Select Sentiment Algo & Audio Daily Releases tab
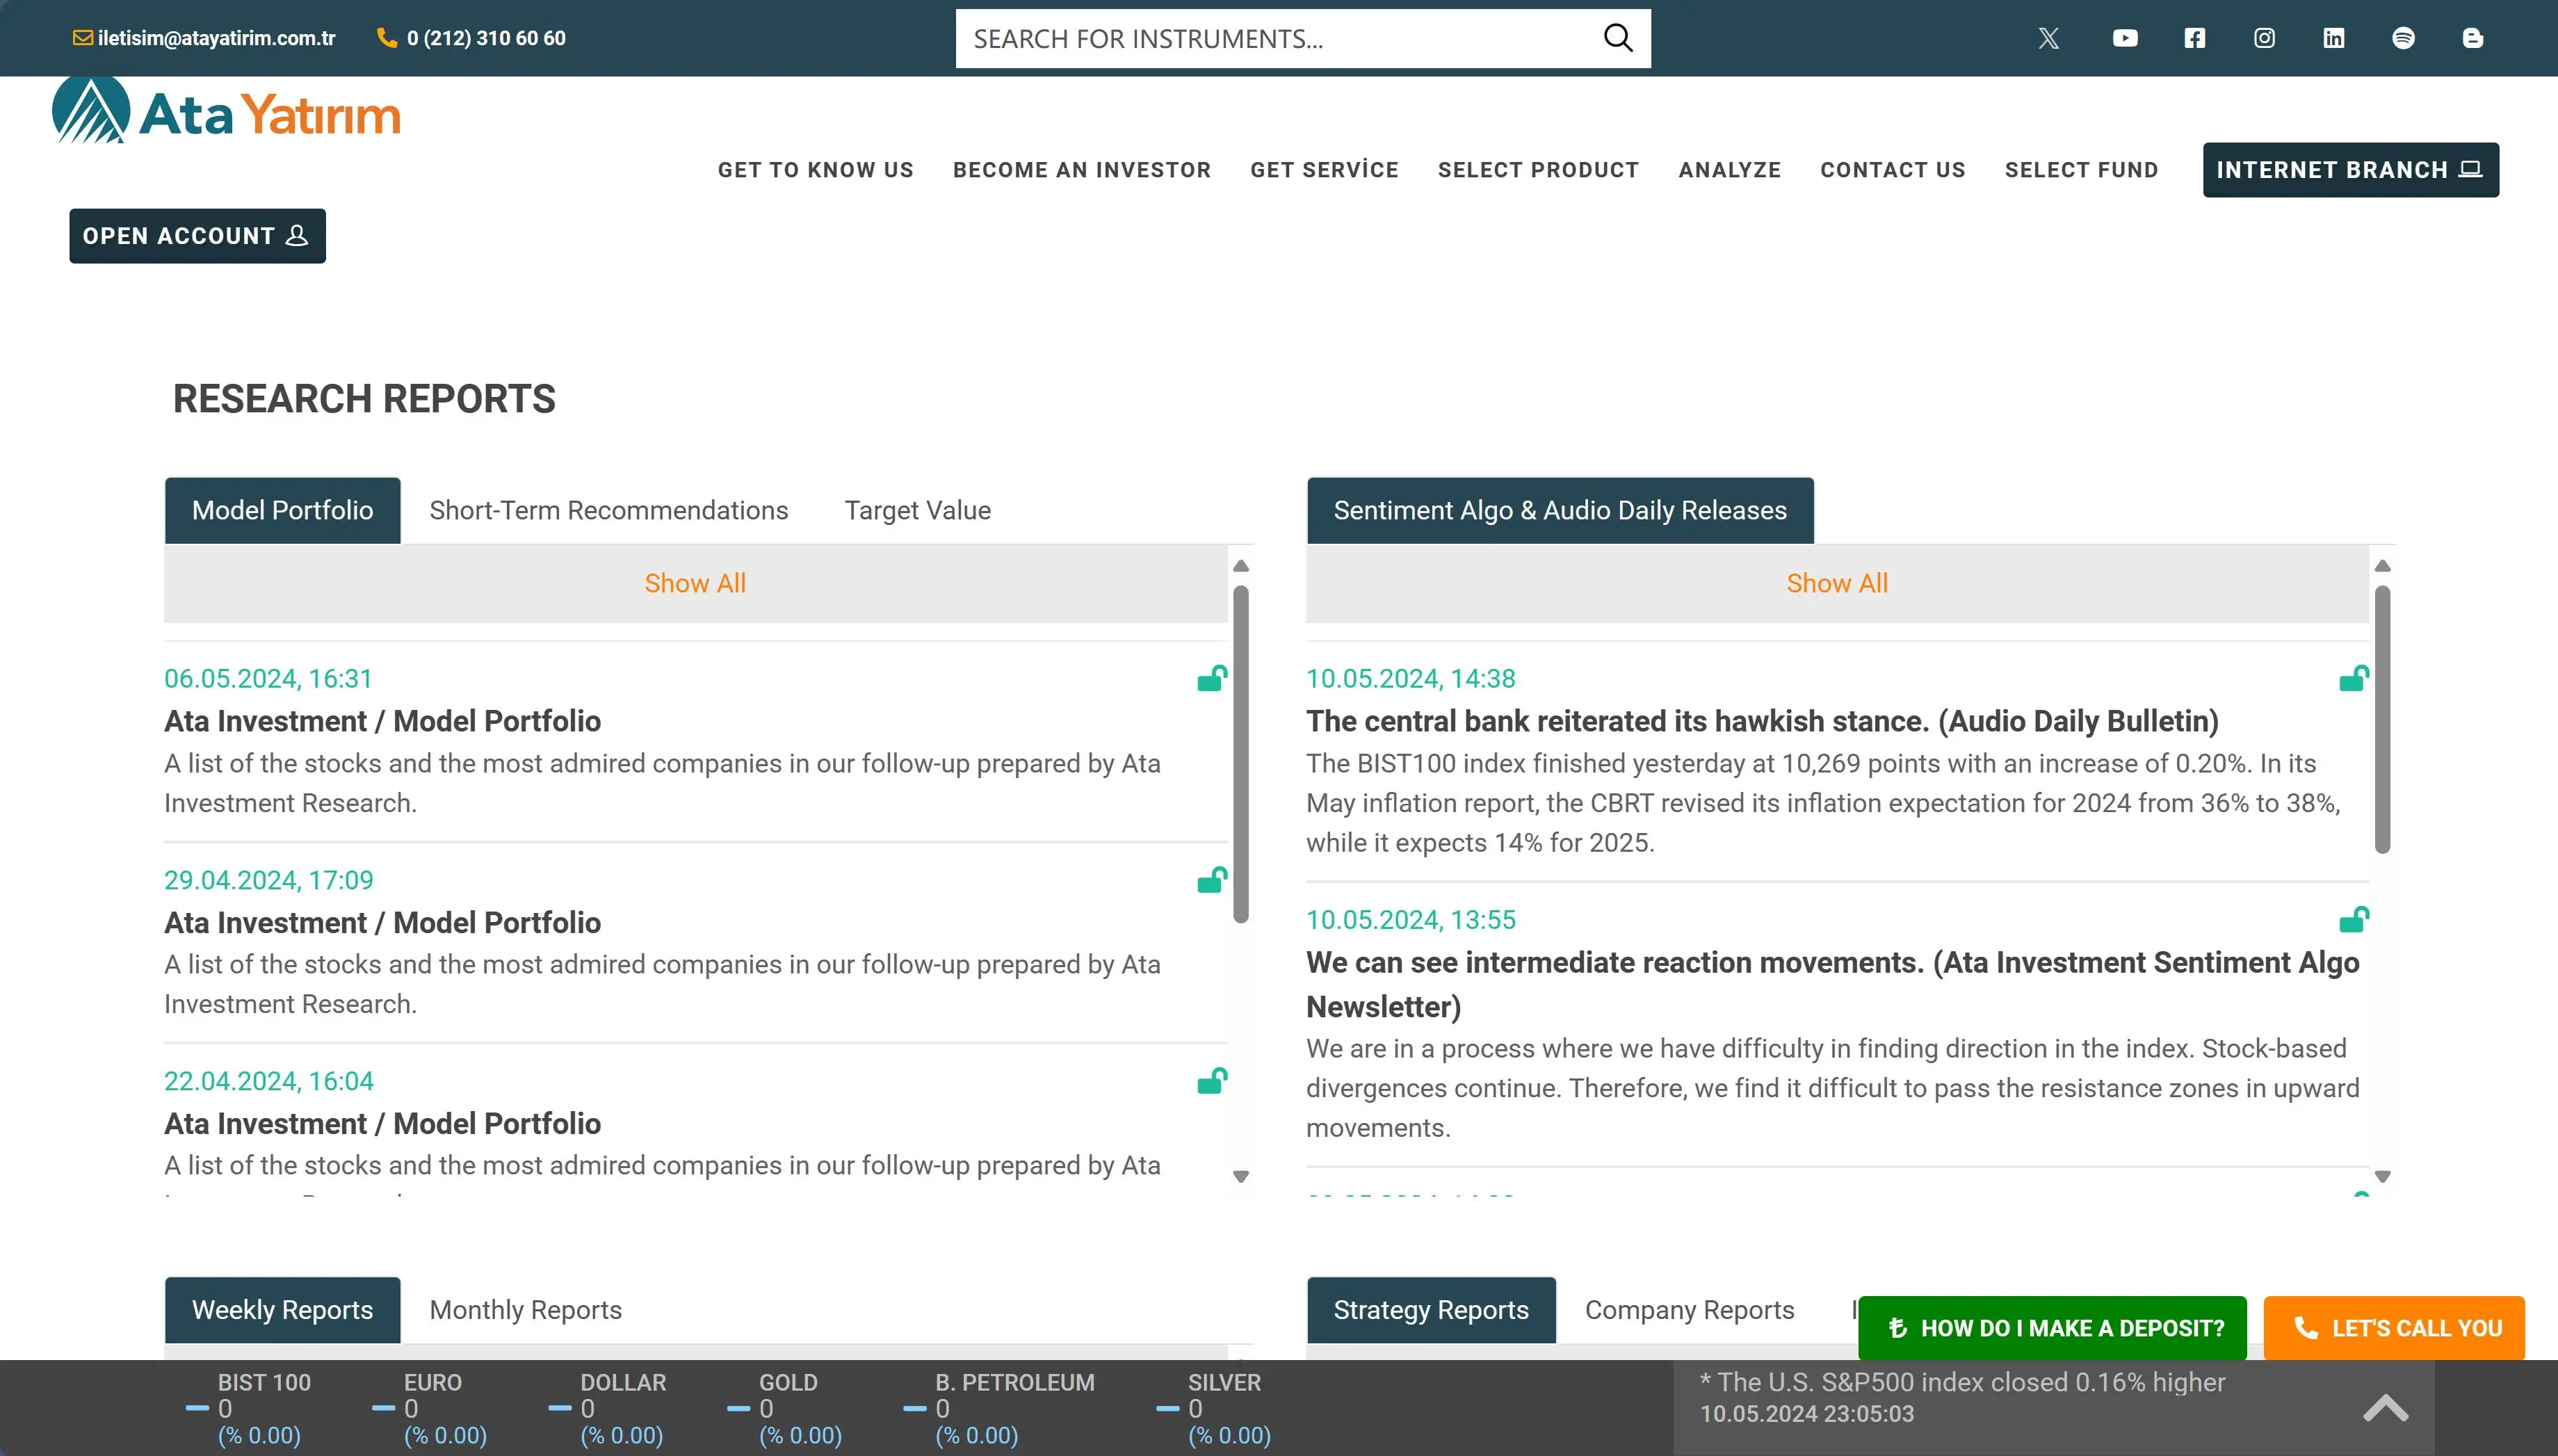This screenshot has width=2558, height=1456. pos(1560,510)
